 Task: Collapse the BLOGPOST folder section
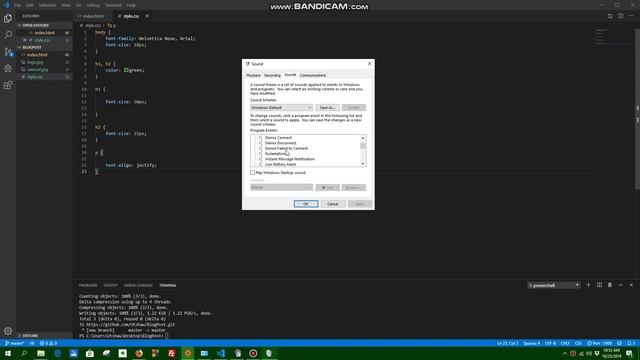[32, 47]
